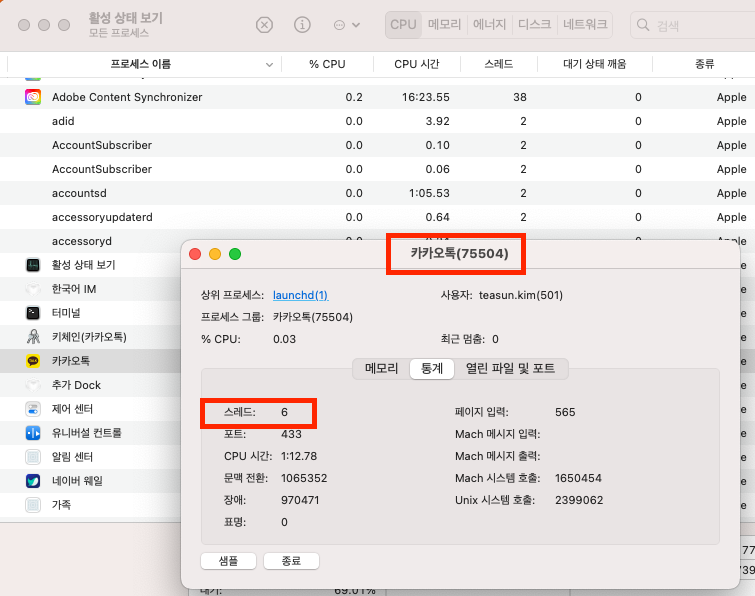The width and height of the screenshot is (755, 596).
Task: Switch to the 에너지 tab
Action: point(489,25)
